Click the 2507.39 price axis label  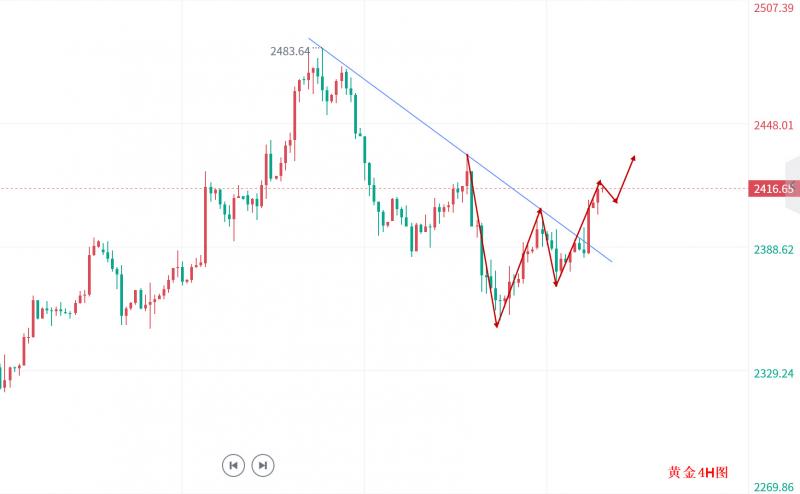(773, 8)
